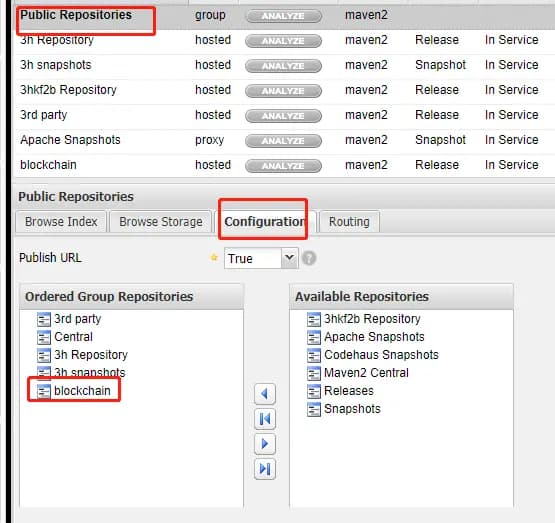
Task: Click the move-right single arrow button
Action: [x=264, y=444]
